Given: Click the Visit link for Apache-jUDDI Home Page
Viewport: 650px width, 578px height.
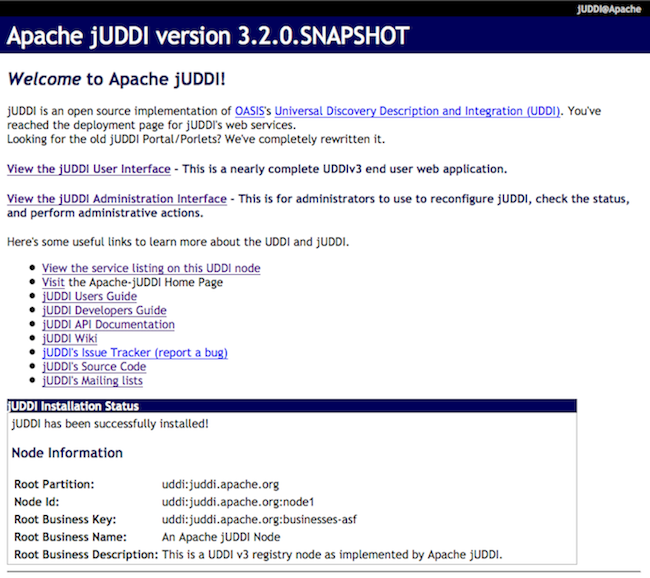Looking at the screenshot, I should click(53, 282).
